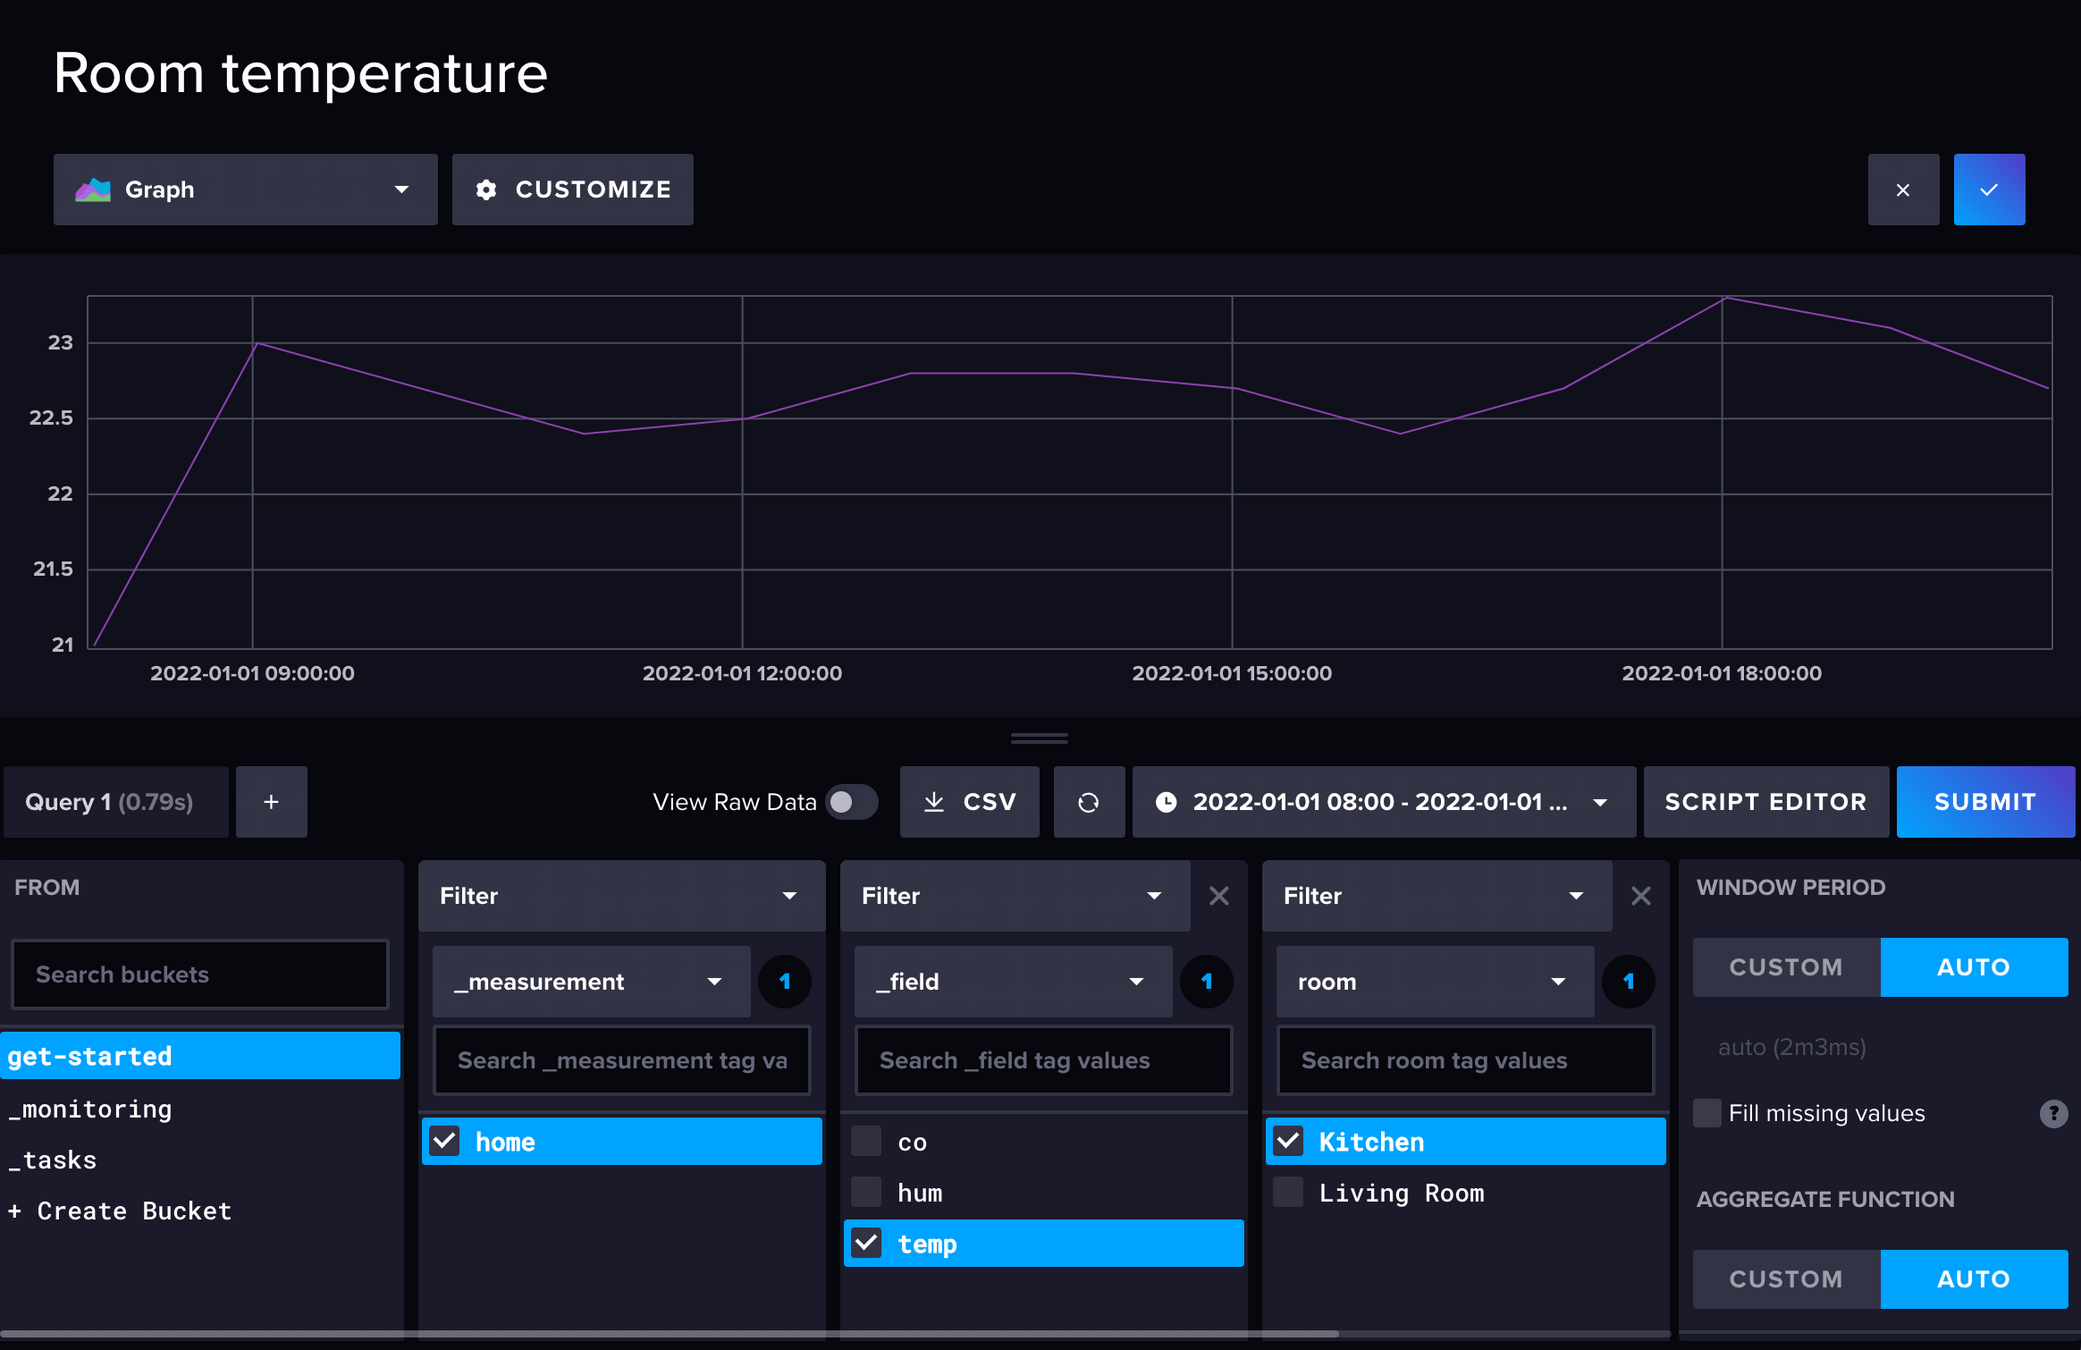The width and height of the screenshot is (2081, 1350).
Task: Switch Window Period to Custom
Action: 1785,967
